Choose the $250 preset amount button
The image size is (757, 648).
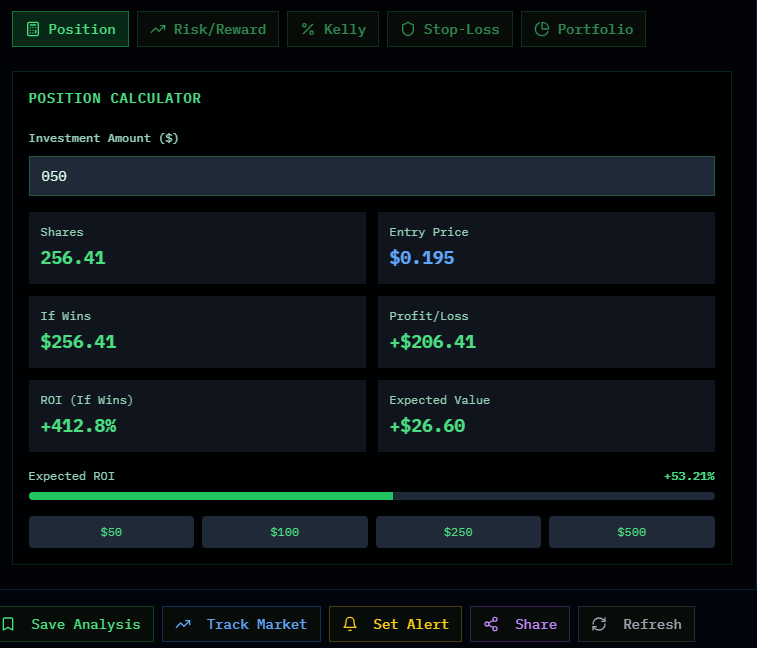point(458,532)
